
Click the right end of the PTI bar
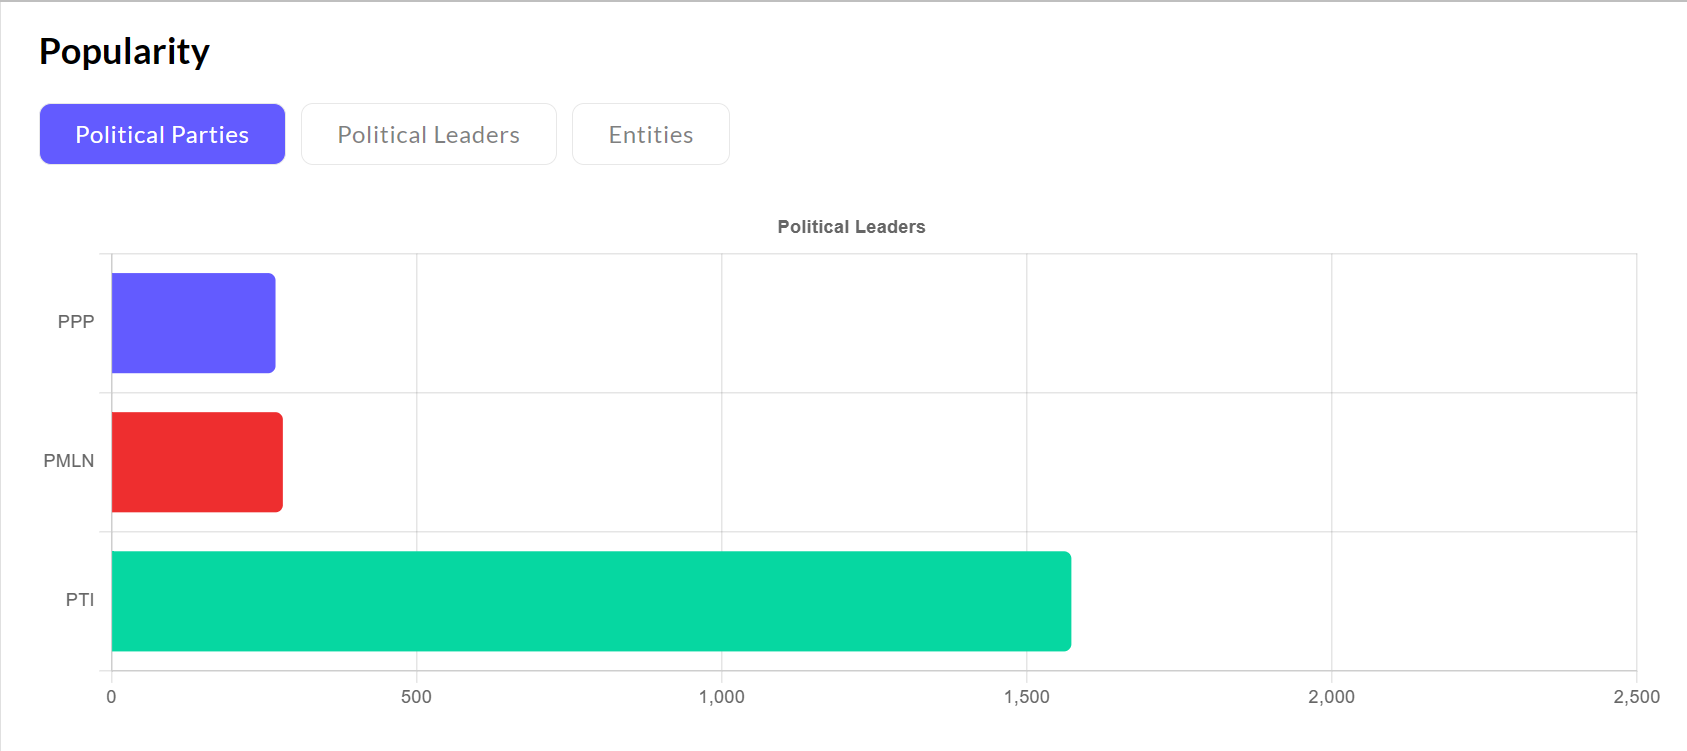pos(1065,601)
